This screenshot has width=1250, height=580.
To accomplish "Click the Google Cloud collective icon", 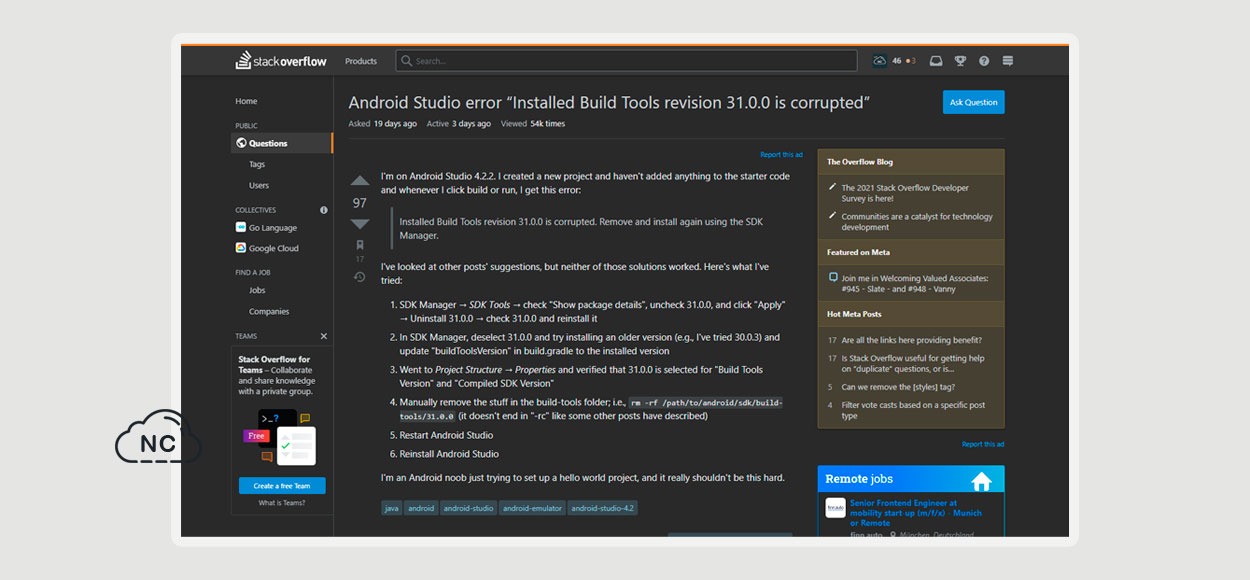I will coord(241,248).
